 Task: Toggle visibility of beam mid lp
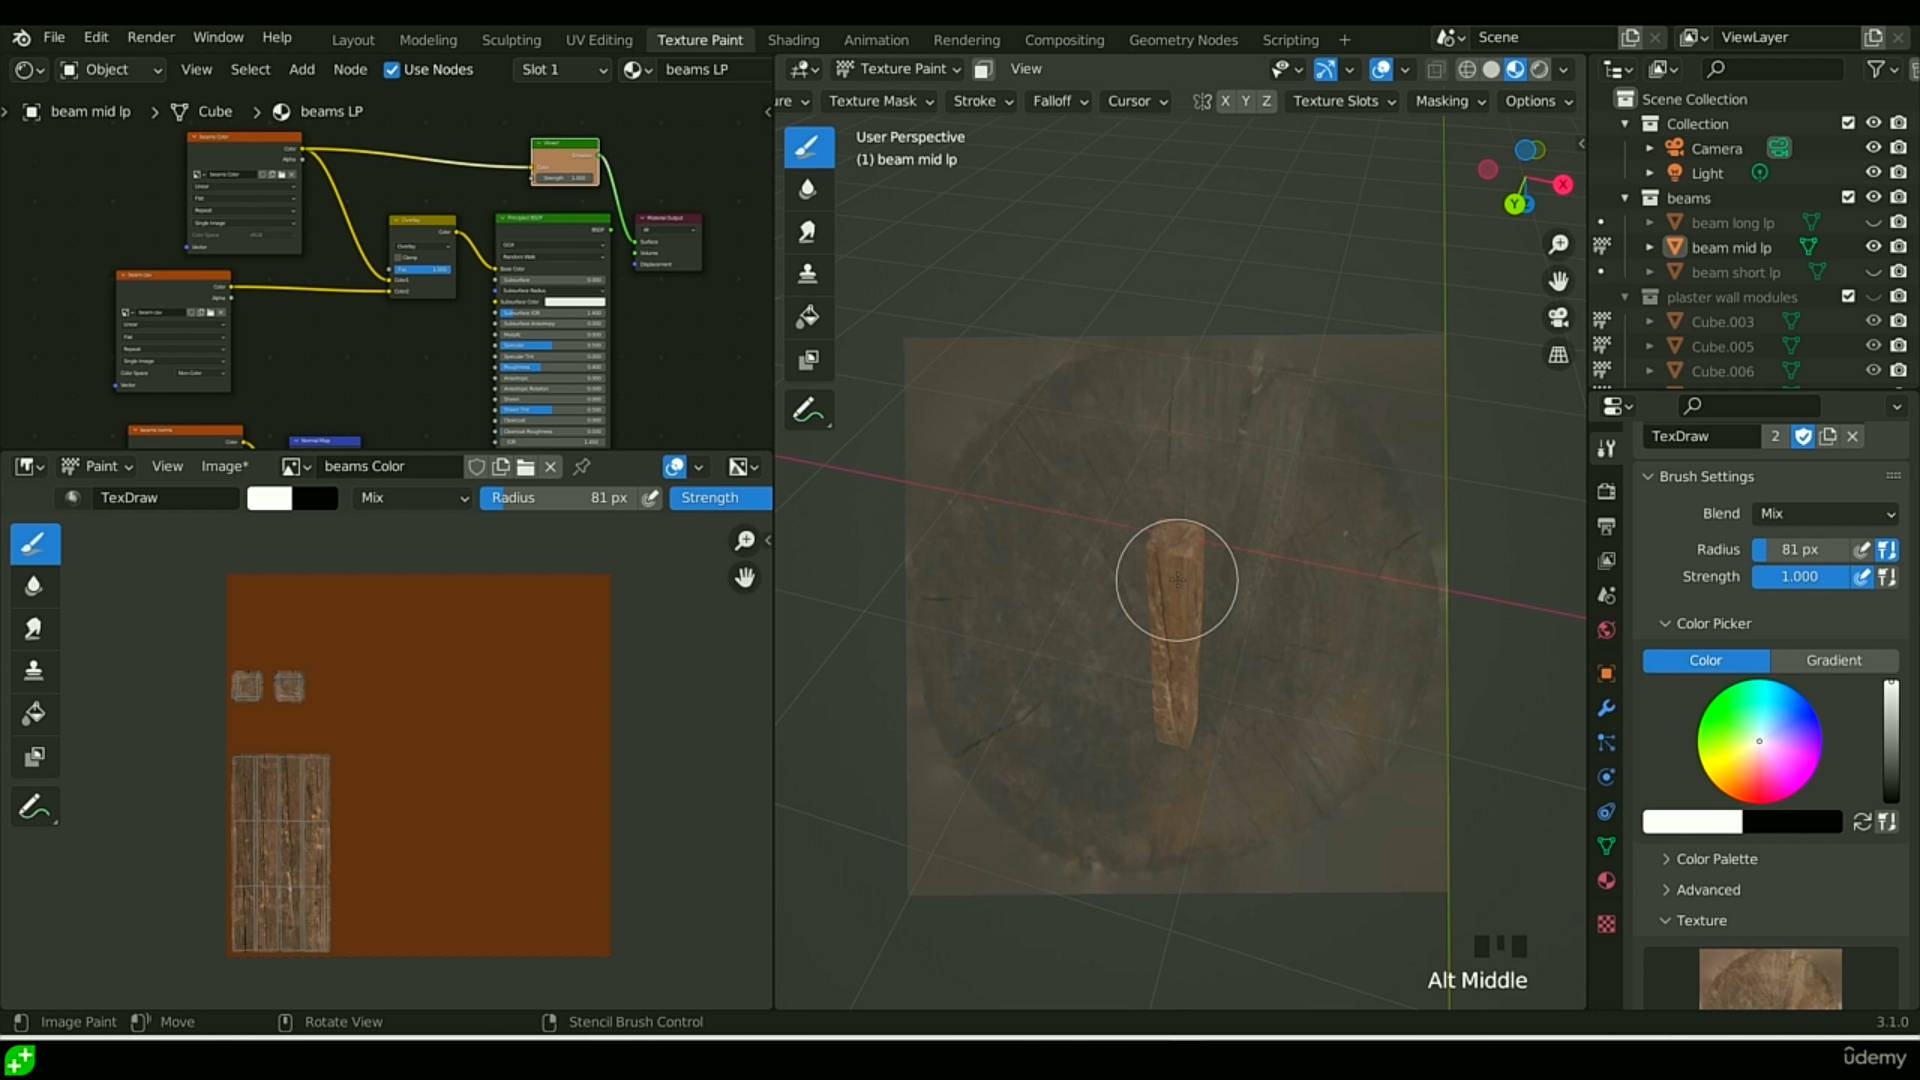coord(1873,247)
